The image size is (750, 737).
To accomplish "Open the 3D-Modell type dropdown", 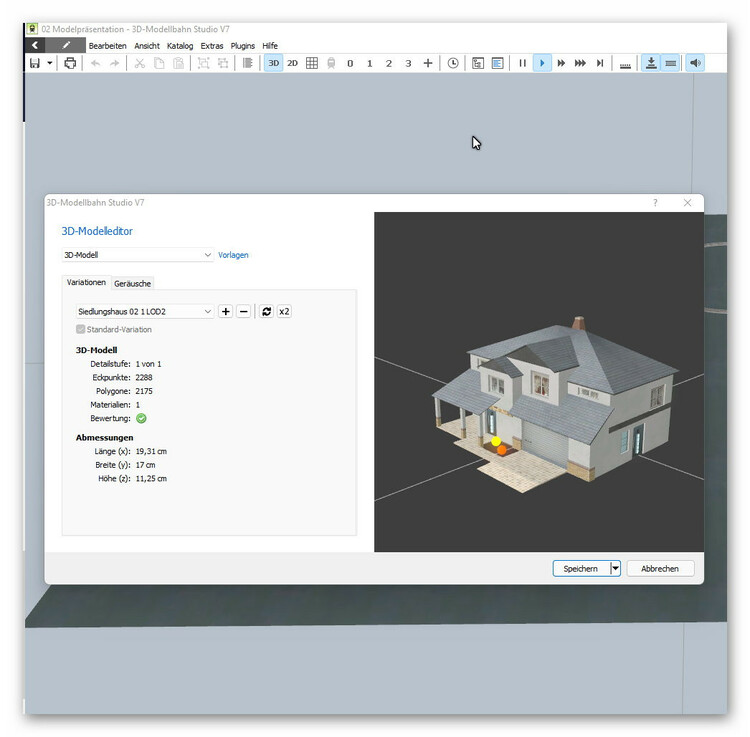I will (x=137, y=255).
